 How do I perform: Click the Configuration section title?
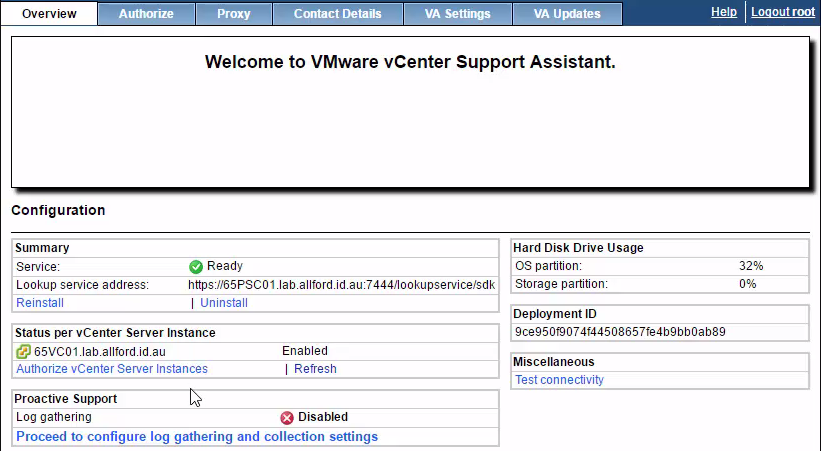pos(58,210)
